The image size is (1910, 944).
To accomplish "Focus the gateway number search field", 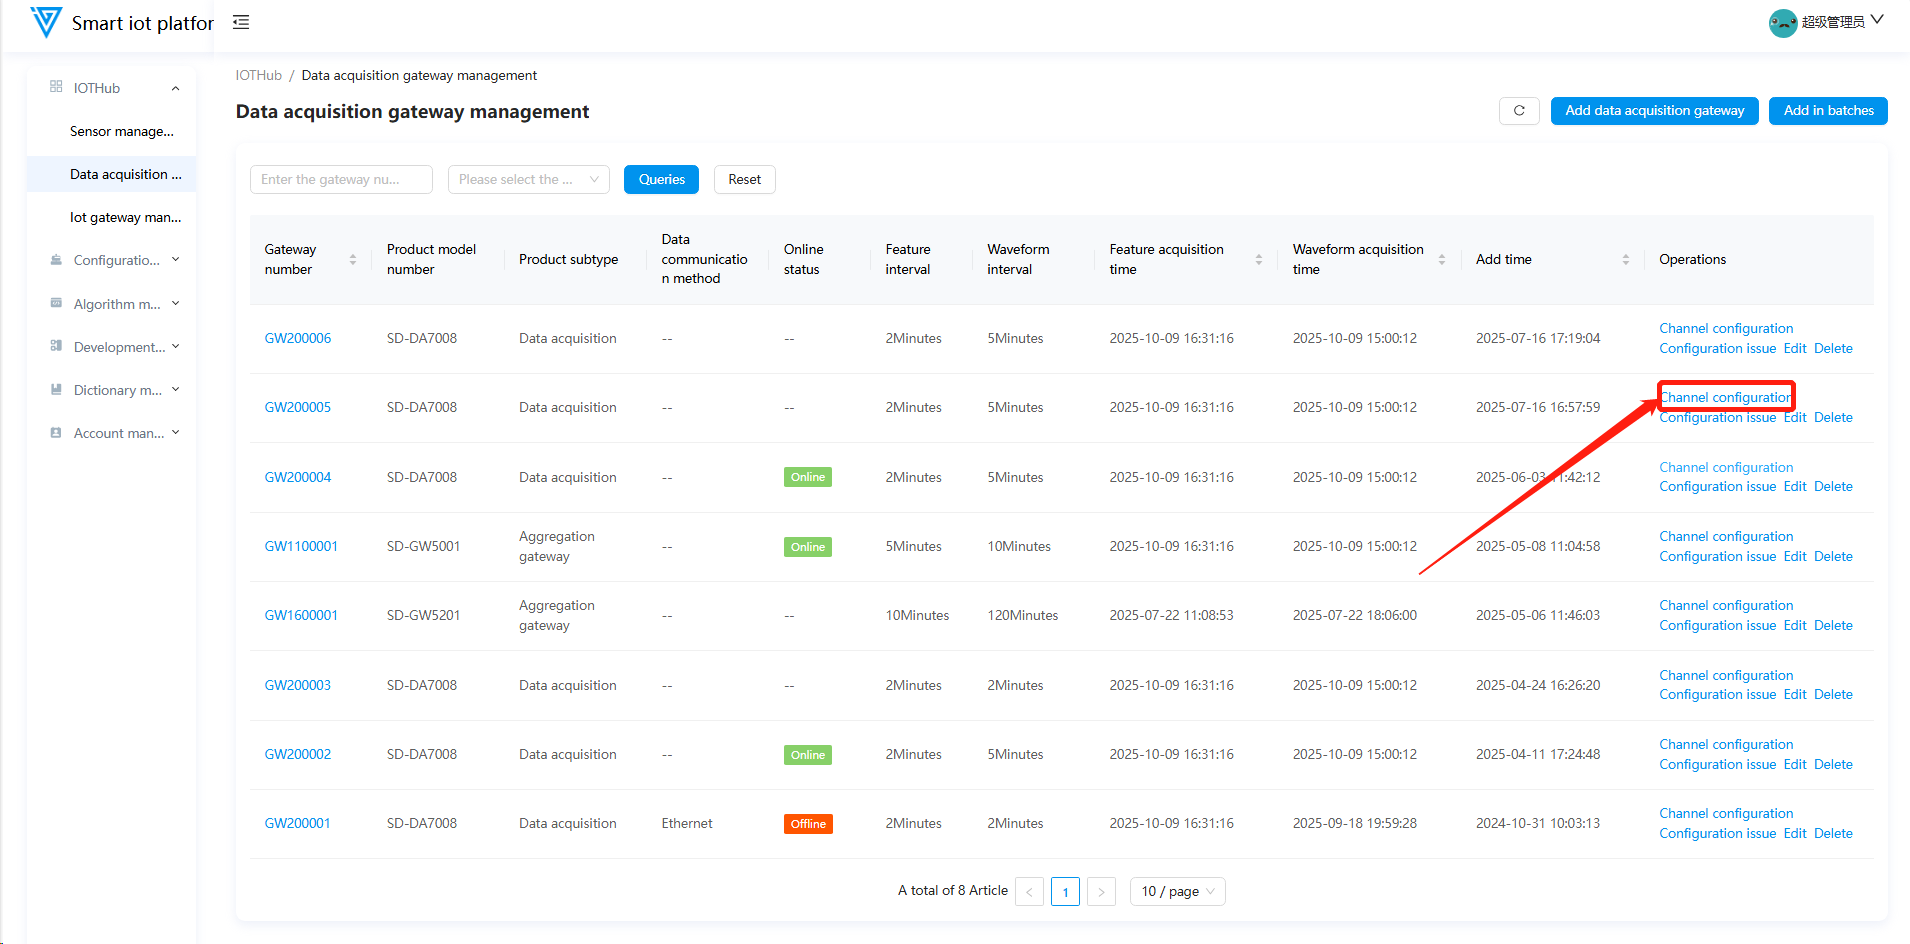I will (x=341, y=180).
